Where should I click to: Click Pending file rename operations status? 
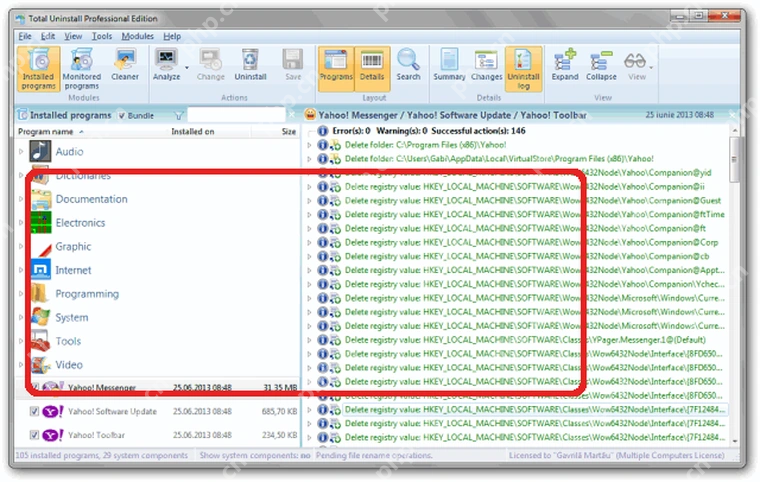(374, 455)
